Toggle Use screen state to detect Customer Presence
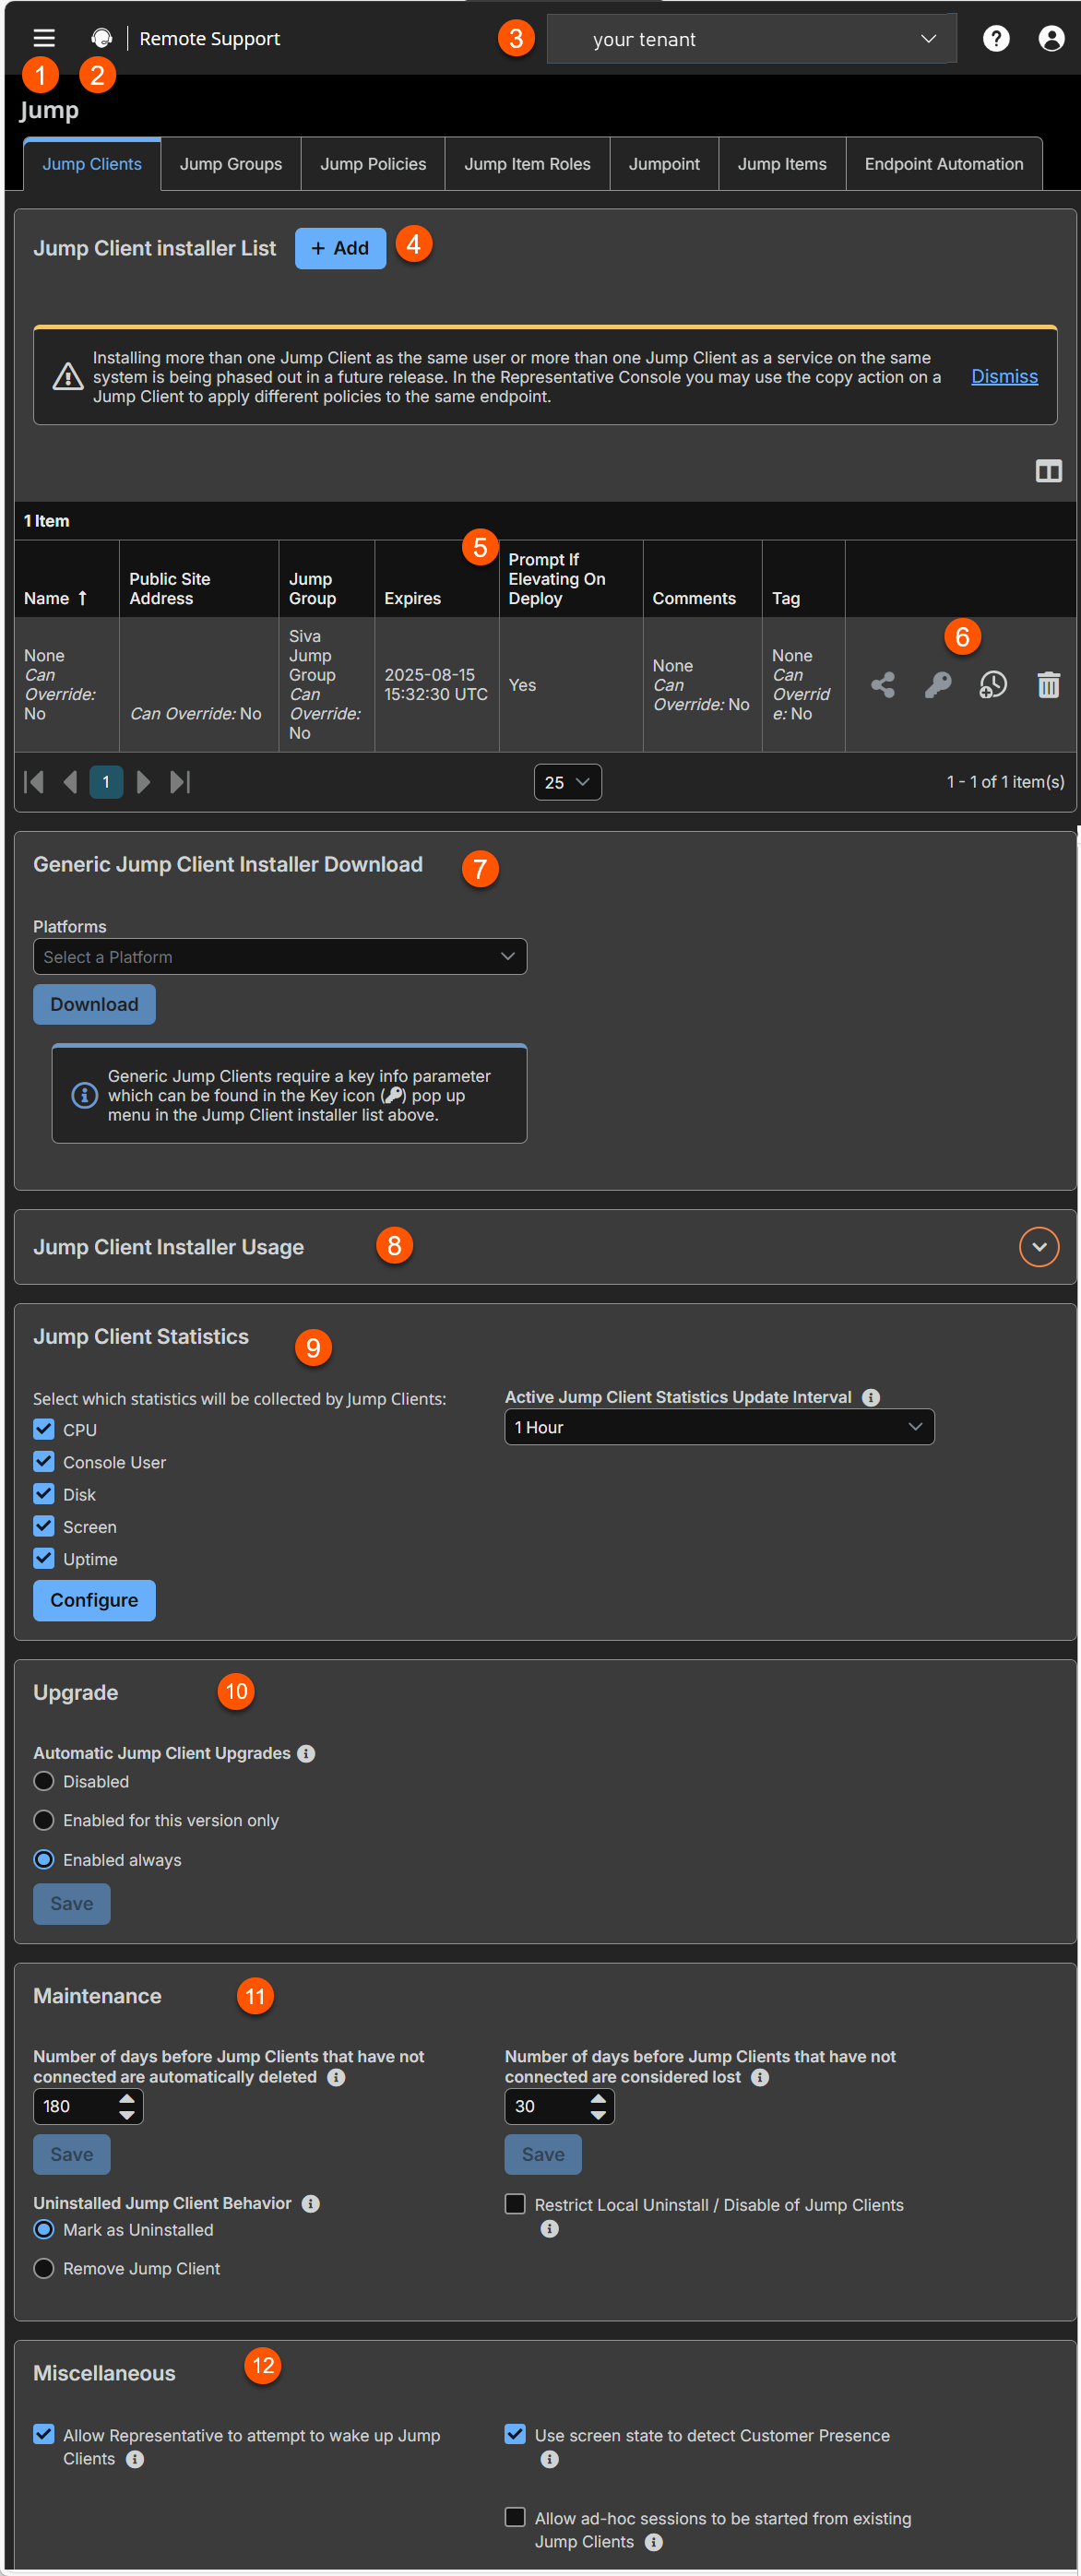This screenshot has width=1081, height=2576. click(x=515, y=2434)
